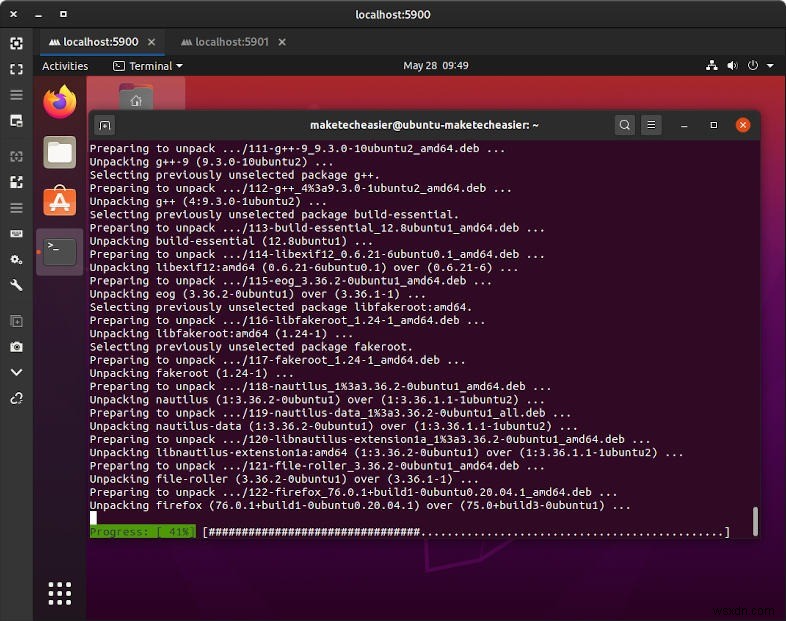Click line 'Unpacking file-roller (3.36.2-0ubuntu1)'

(284, 479)
